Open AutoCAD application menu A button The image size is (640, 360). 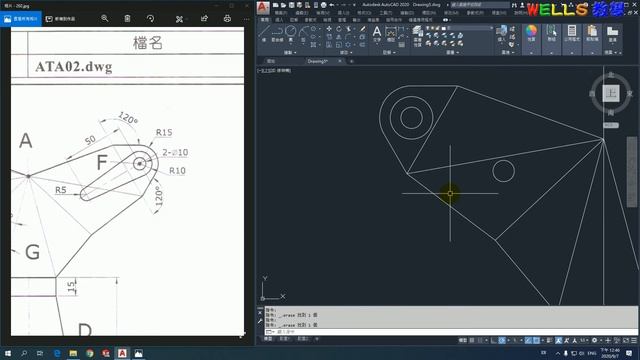263,7
